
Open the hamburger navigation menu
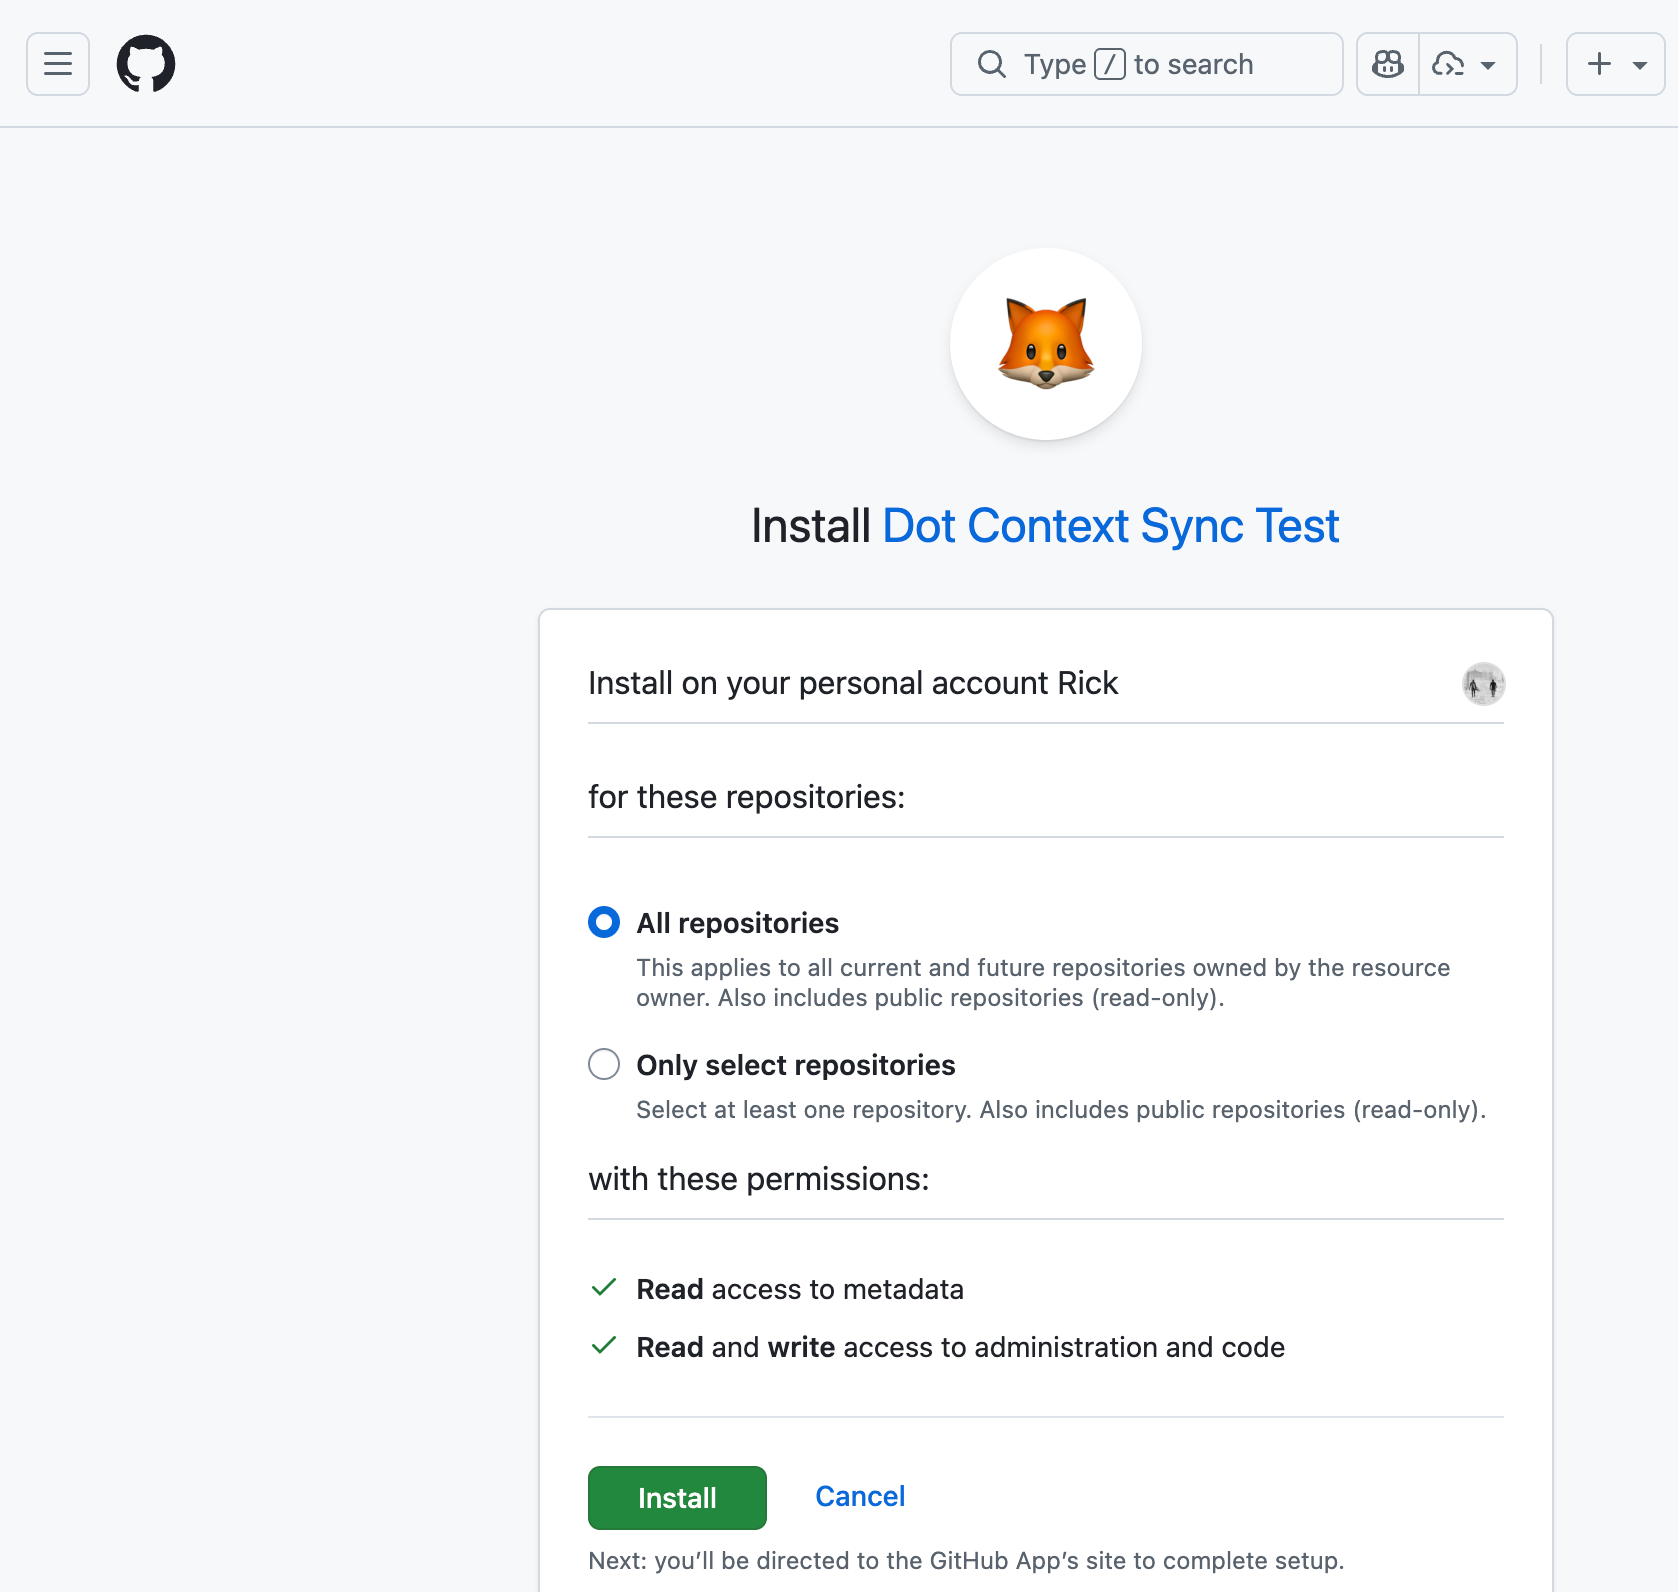click(x=57, y=63)
